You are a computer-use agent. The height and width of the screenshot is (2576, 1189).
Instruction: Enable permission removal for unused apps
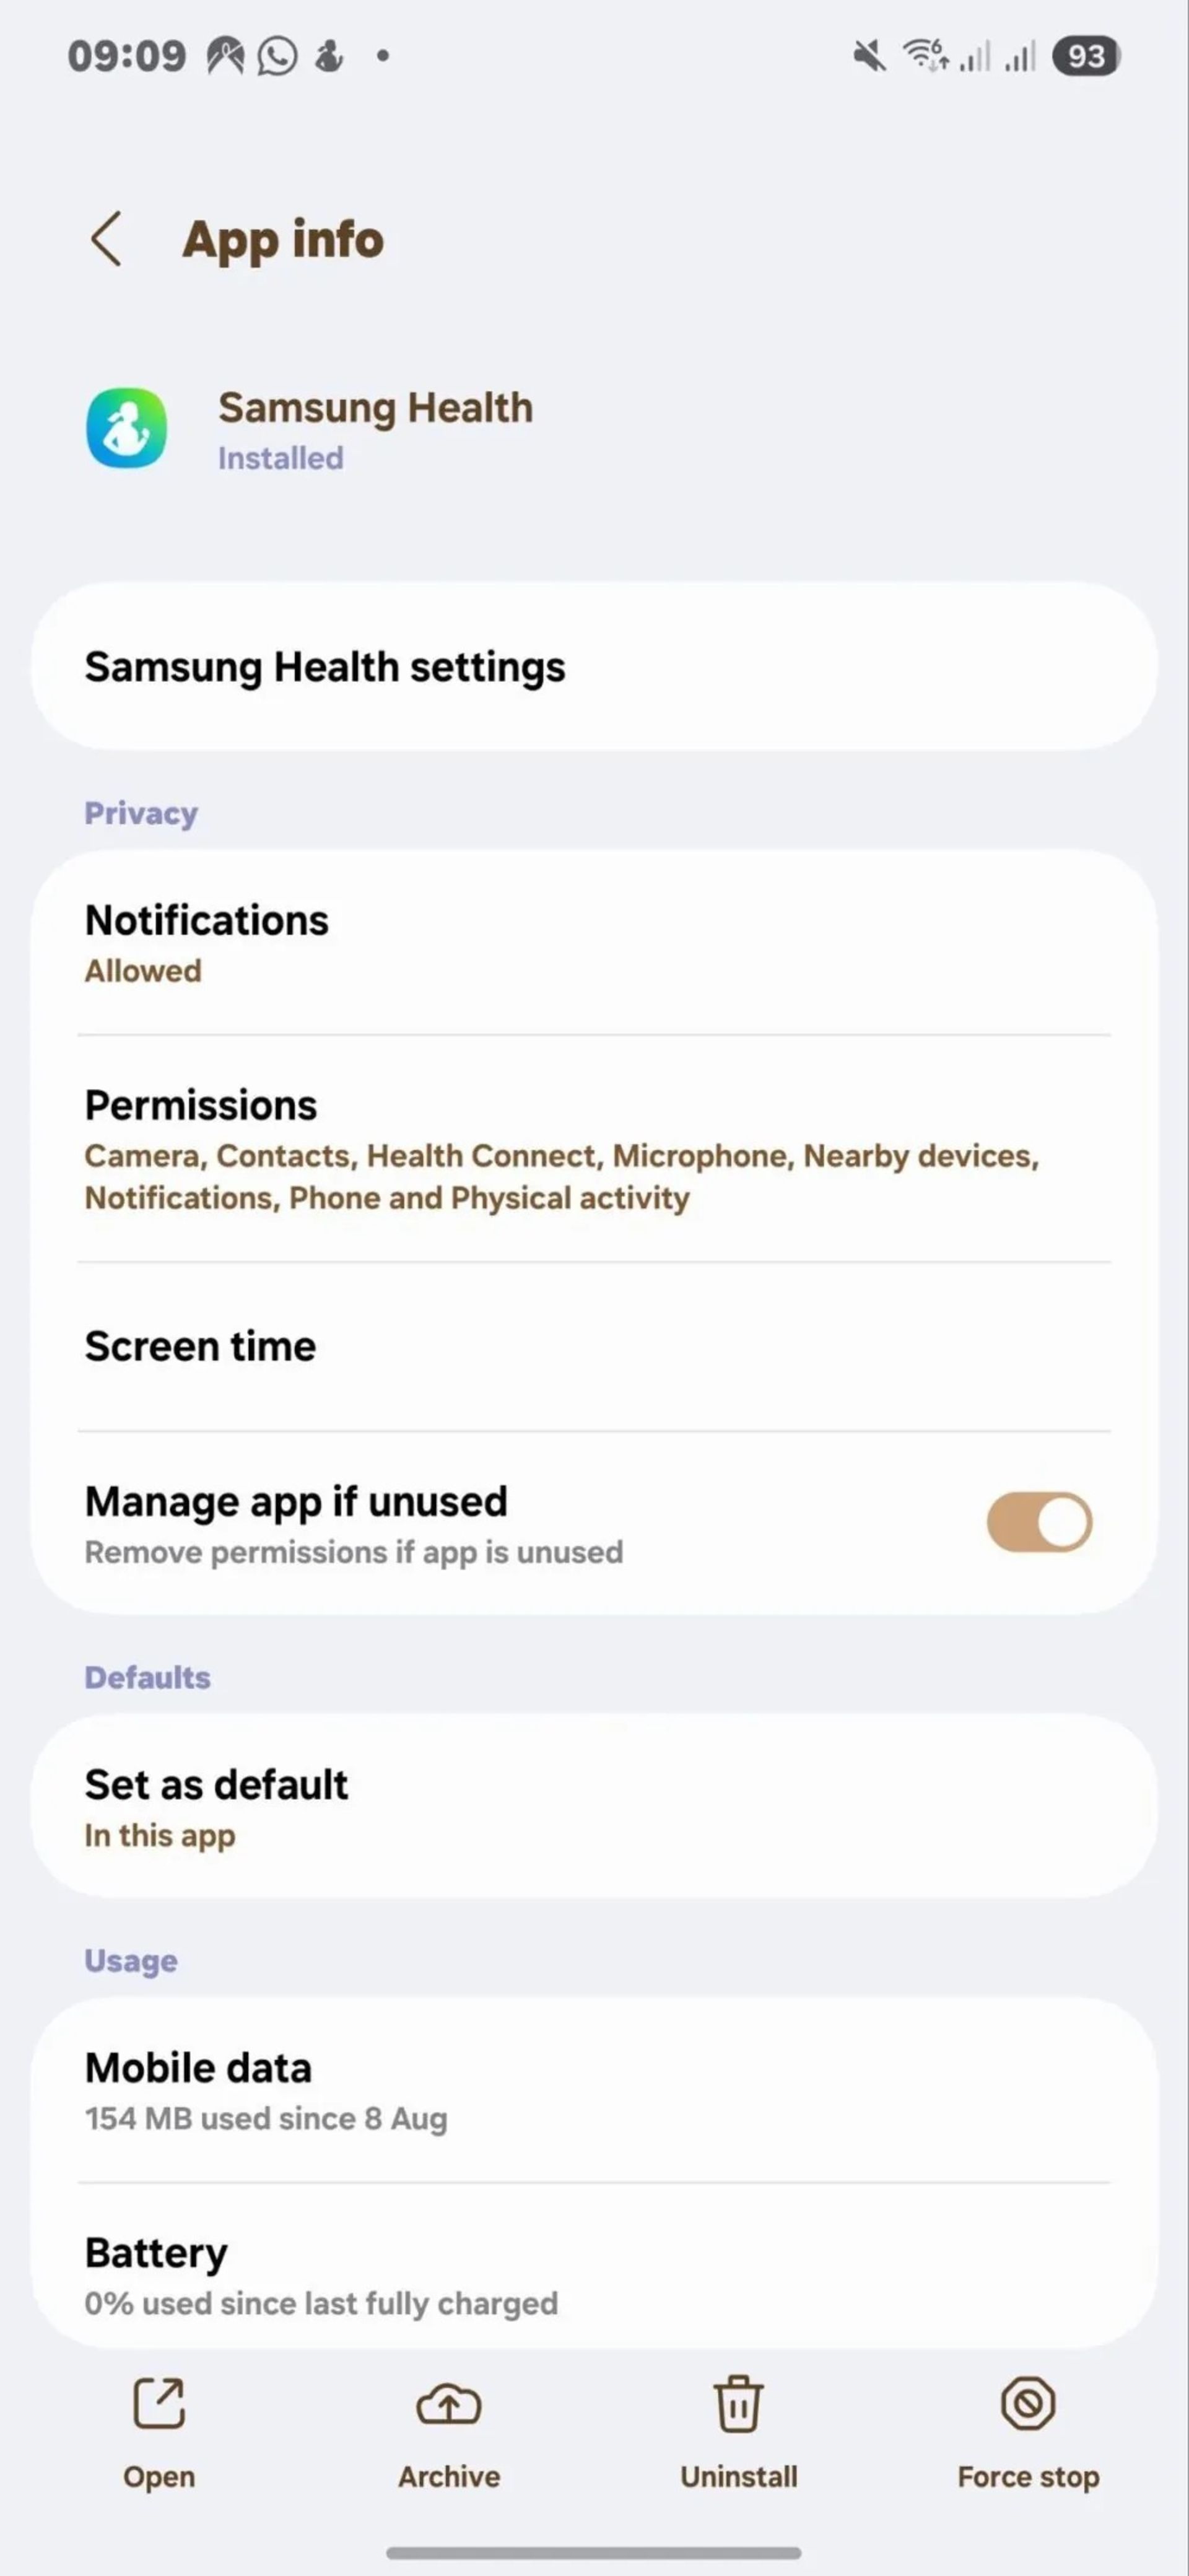1041,1521
